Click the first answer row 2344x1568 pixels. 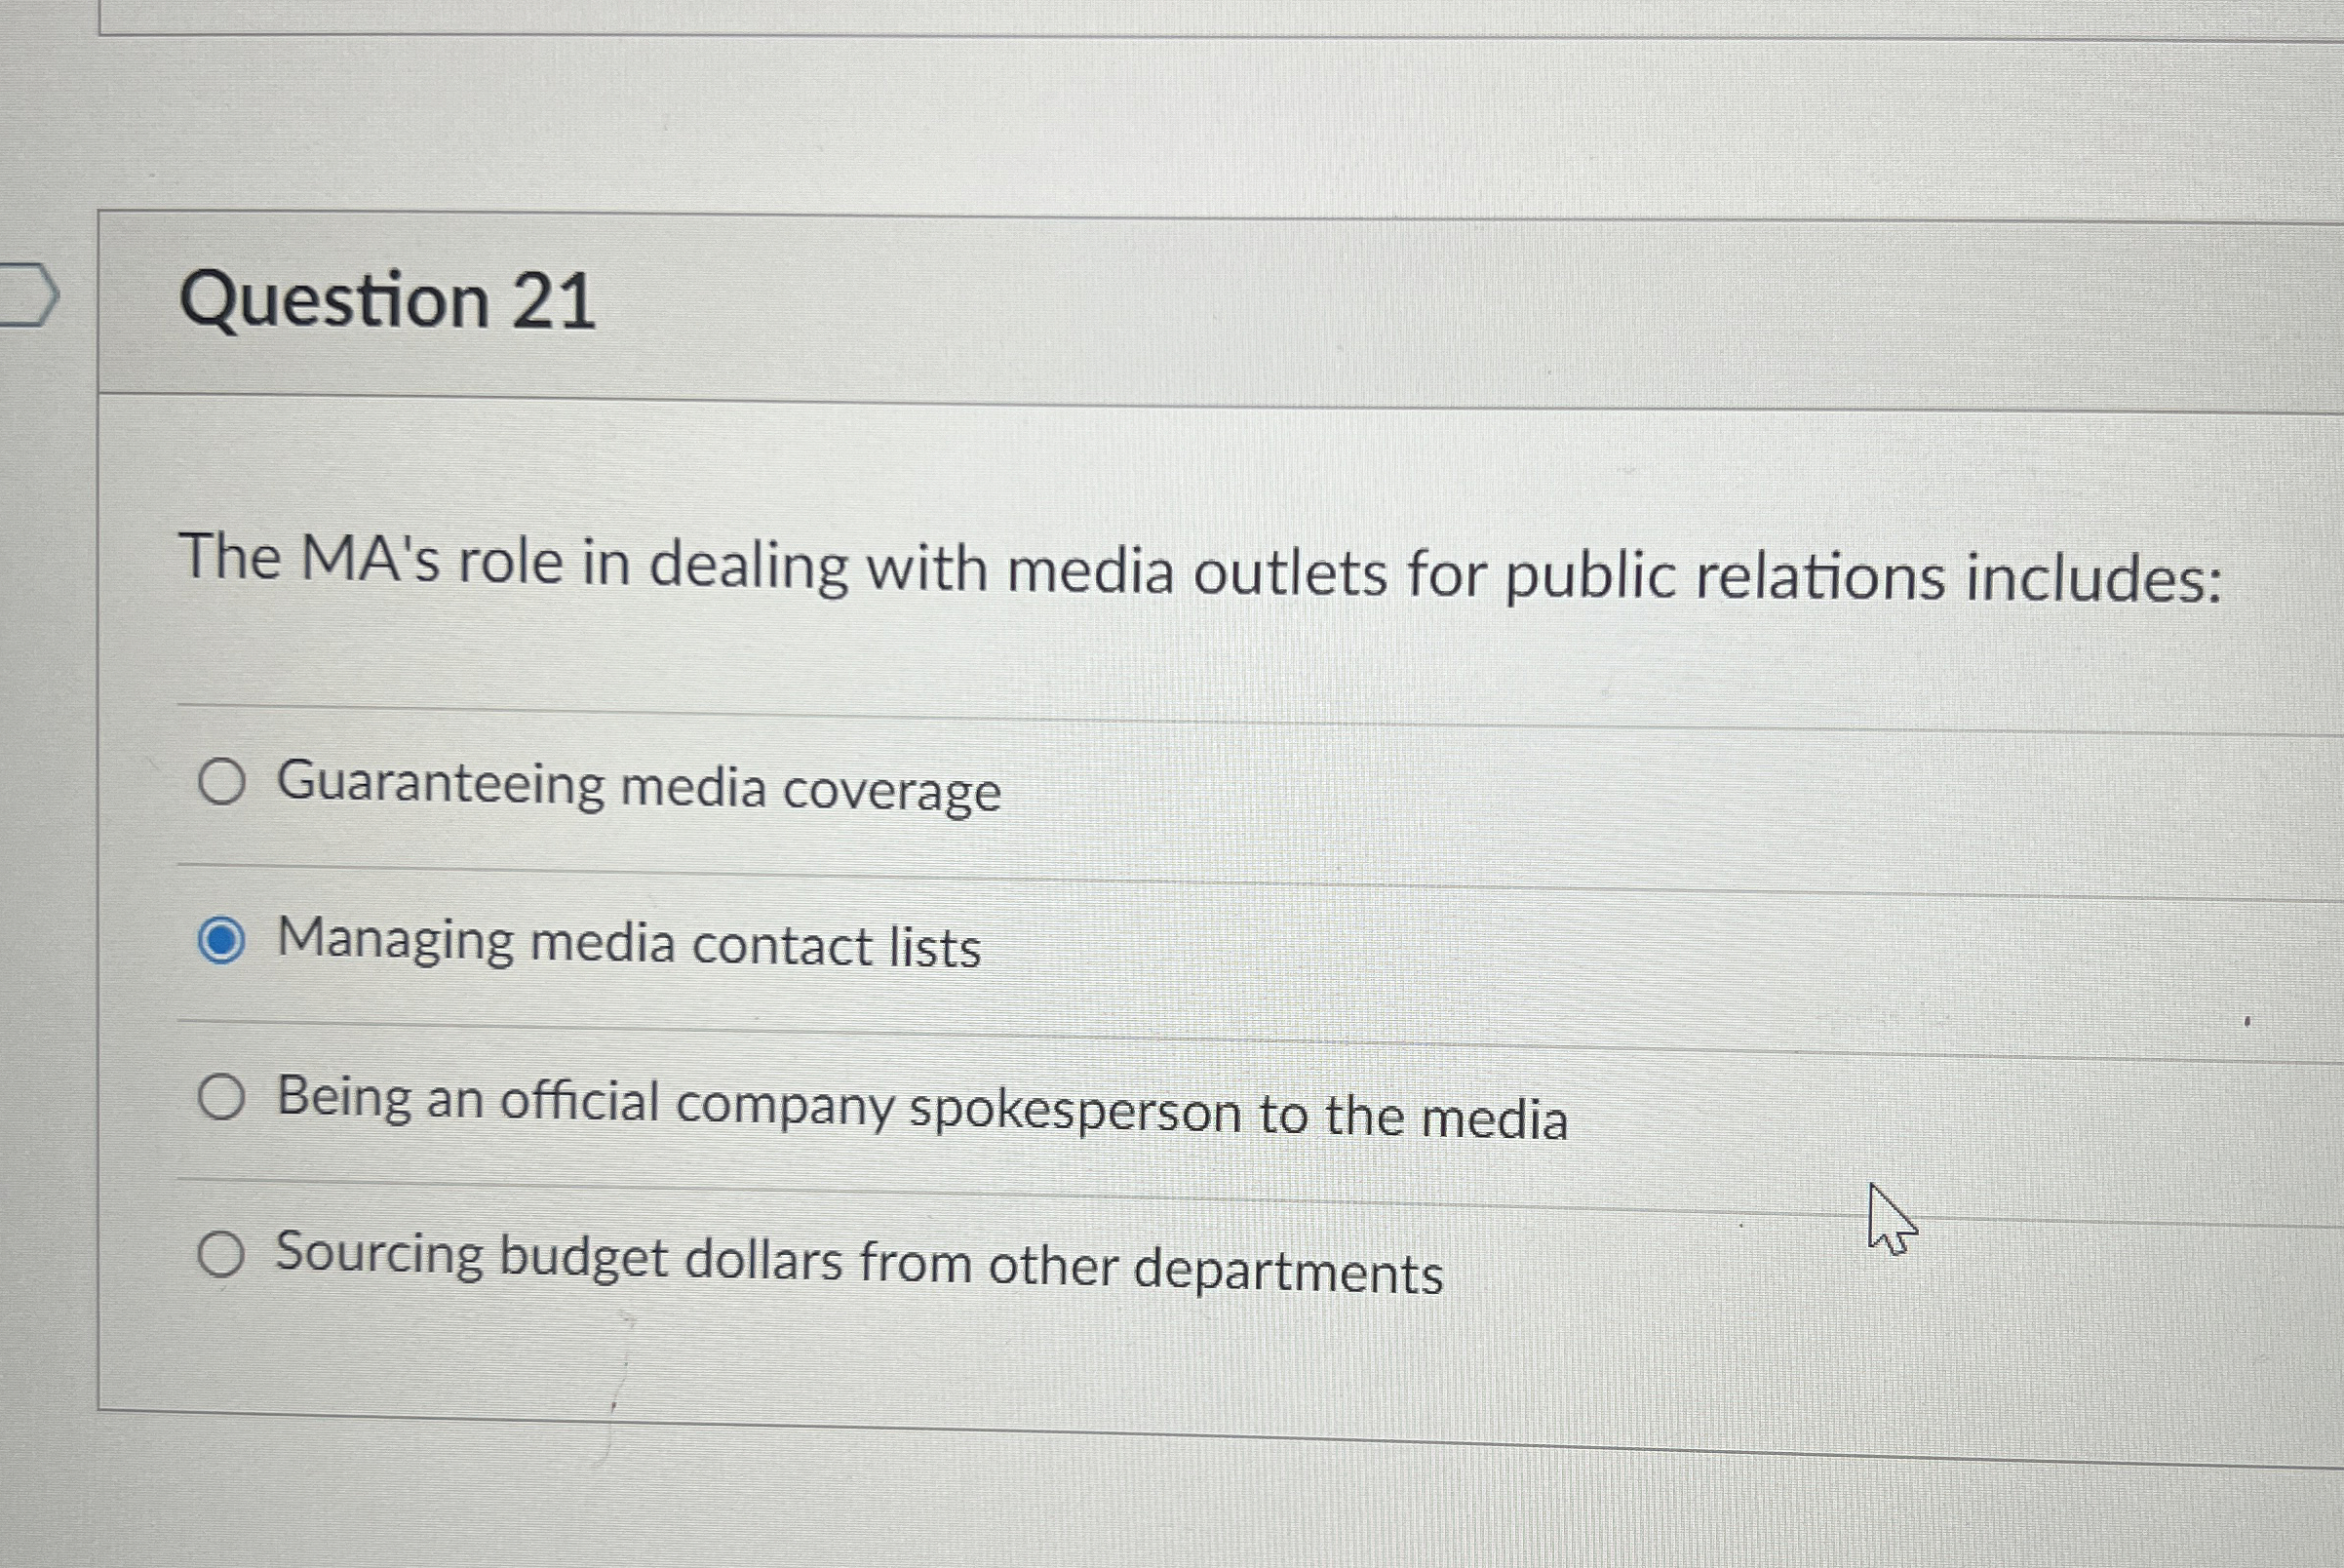pos(640,788)
